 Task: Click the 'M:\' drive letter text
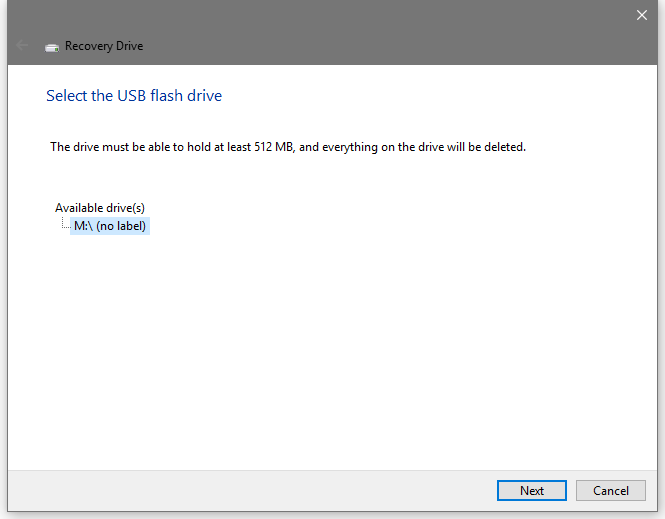[x=84, y=226]
